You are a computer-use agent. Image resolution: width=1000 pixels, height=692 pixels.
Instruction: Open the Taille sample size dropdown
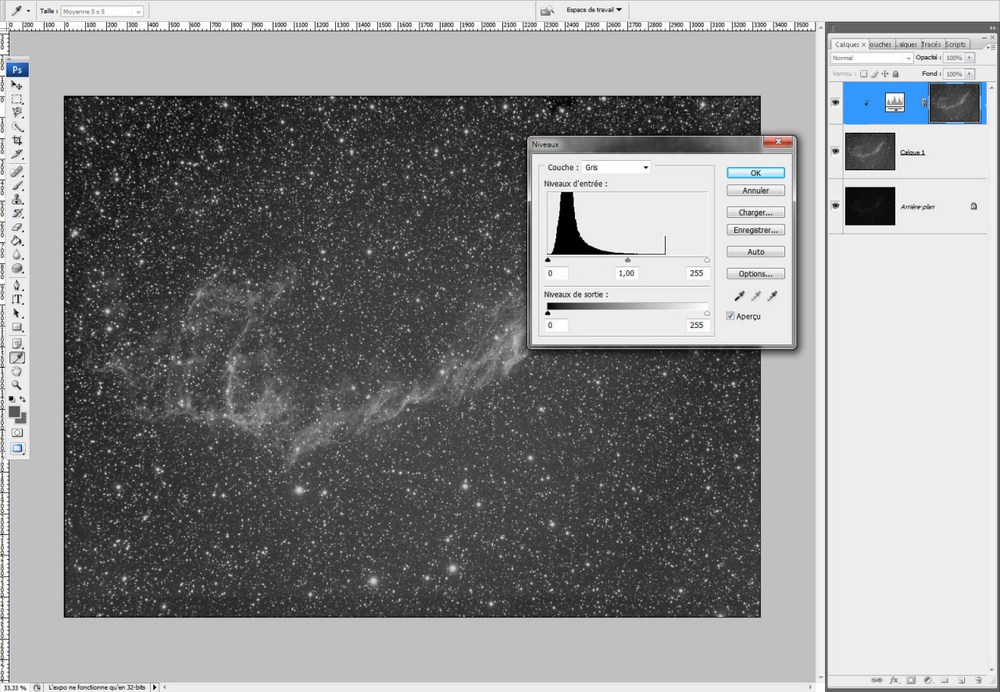[101, 11]
